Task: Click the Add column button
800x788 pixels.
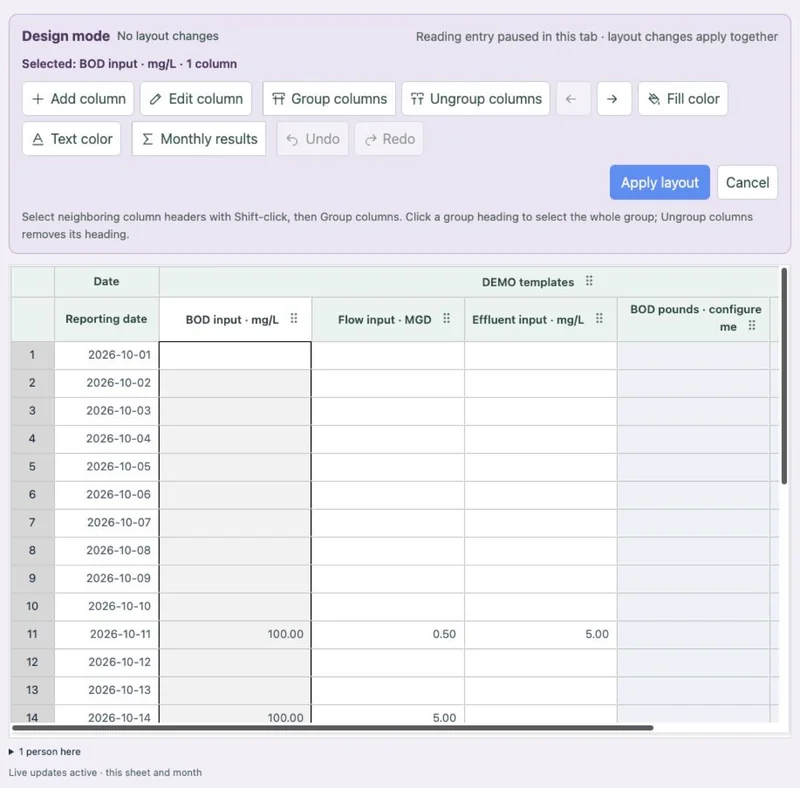Action: pyautogui.click(x=78, y=98)
